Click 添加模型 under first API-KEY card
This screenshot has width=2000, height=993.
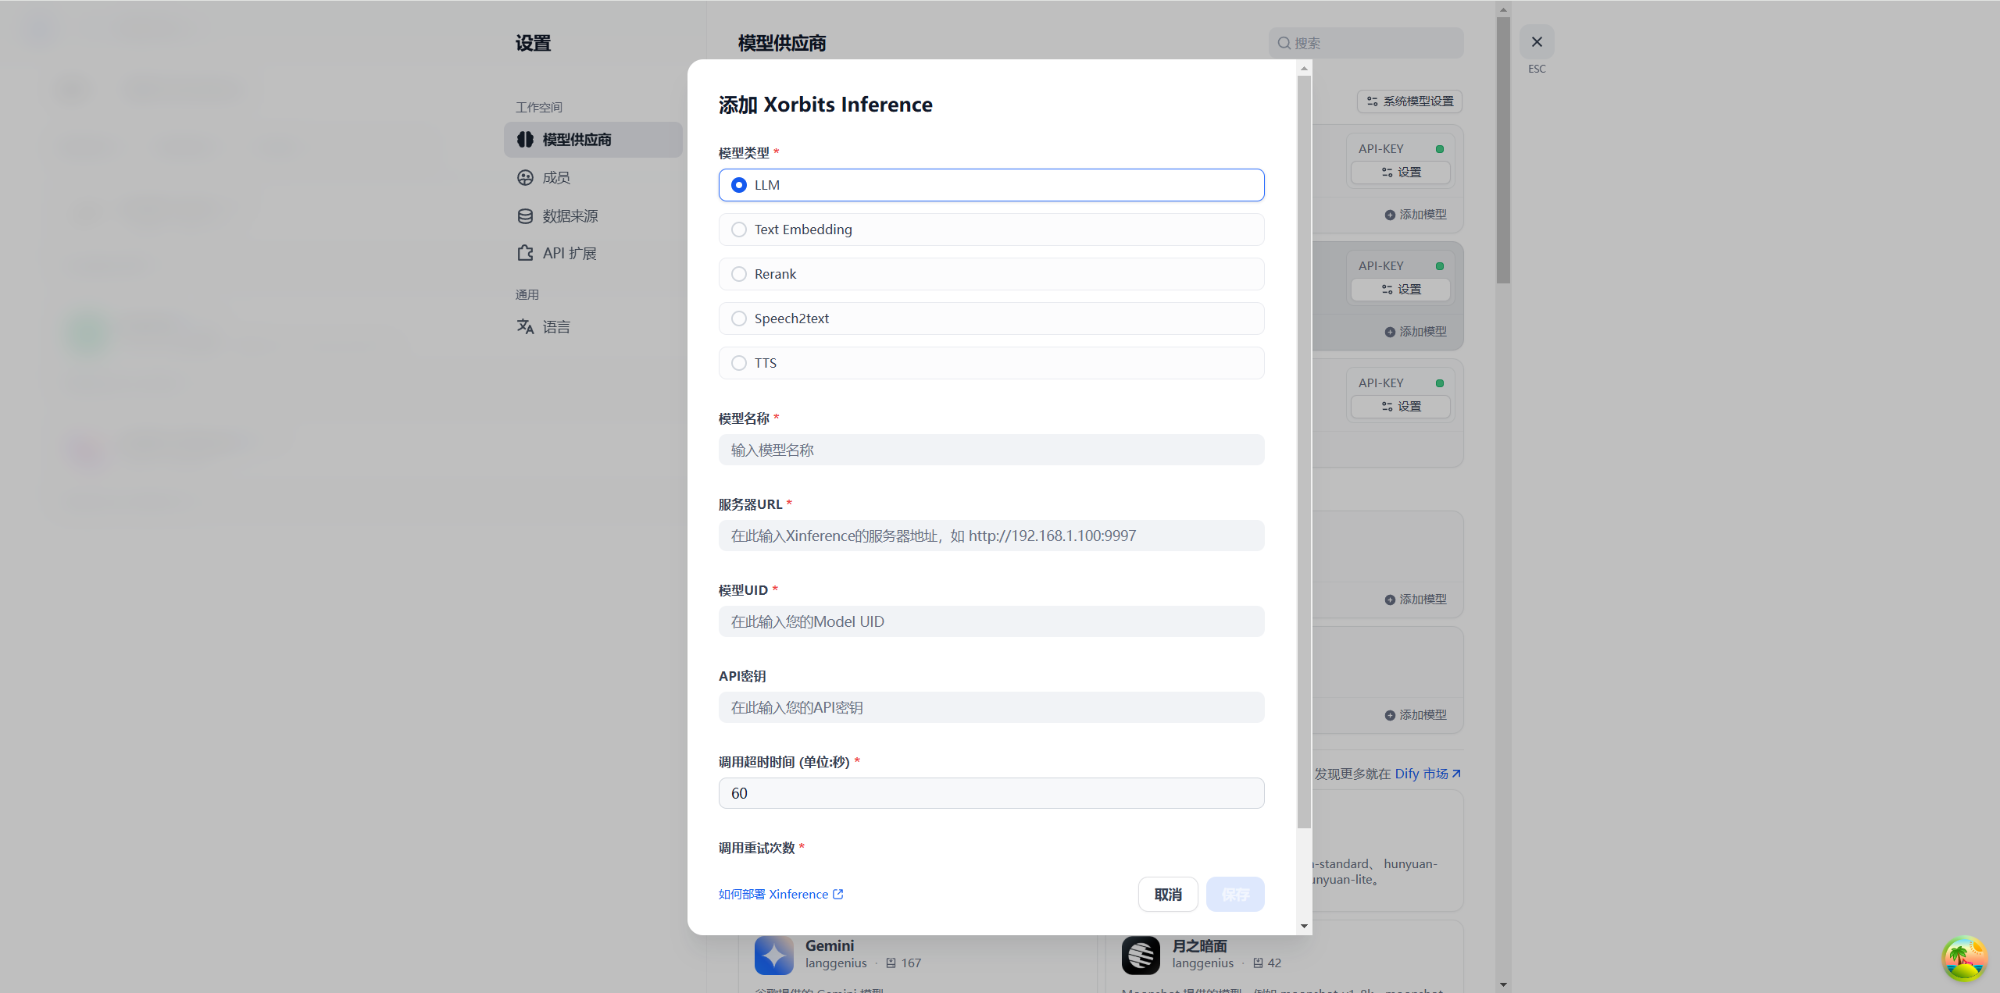[x=1415, y=215]
